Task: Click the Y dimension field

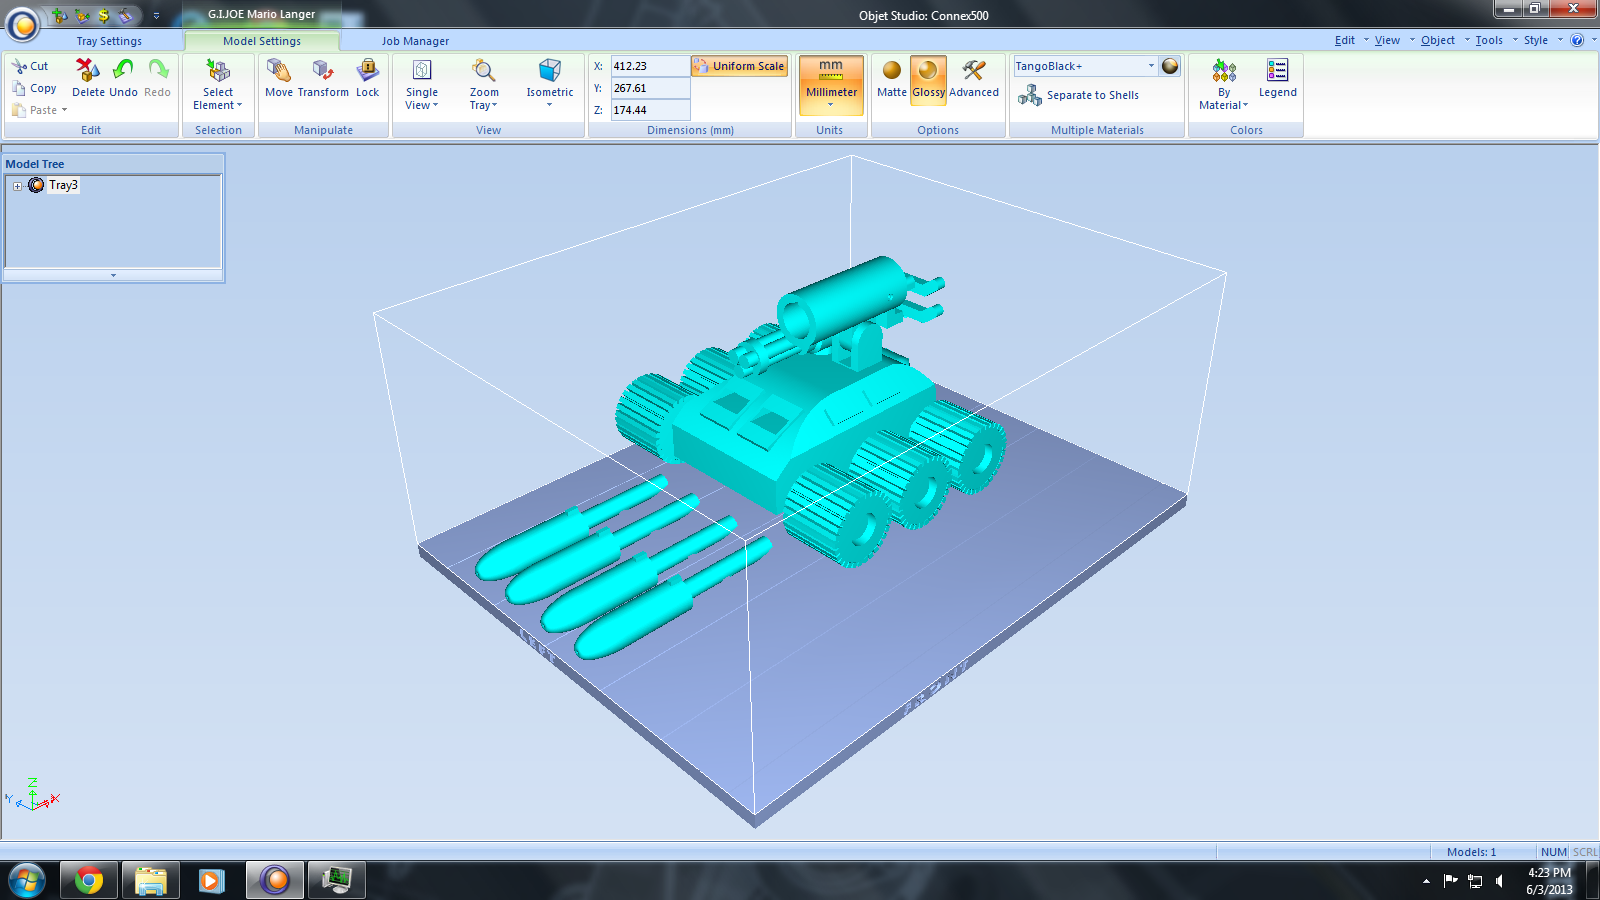Action: pos(650,88)
